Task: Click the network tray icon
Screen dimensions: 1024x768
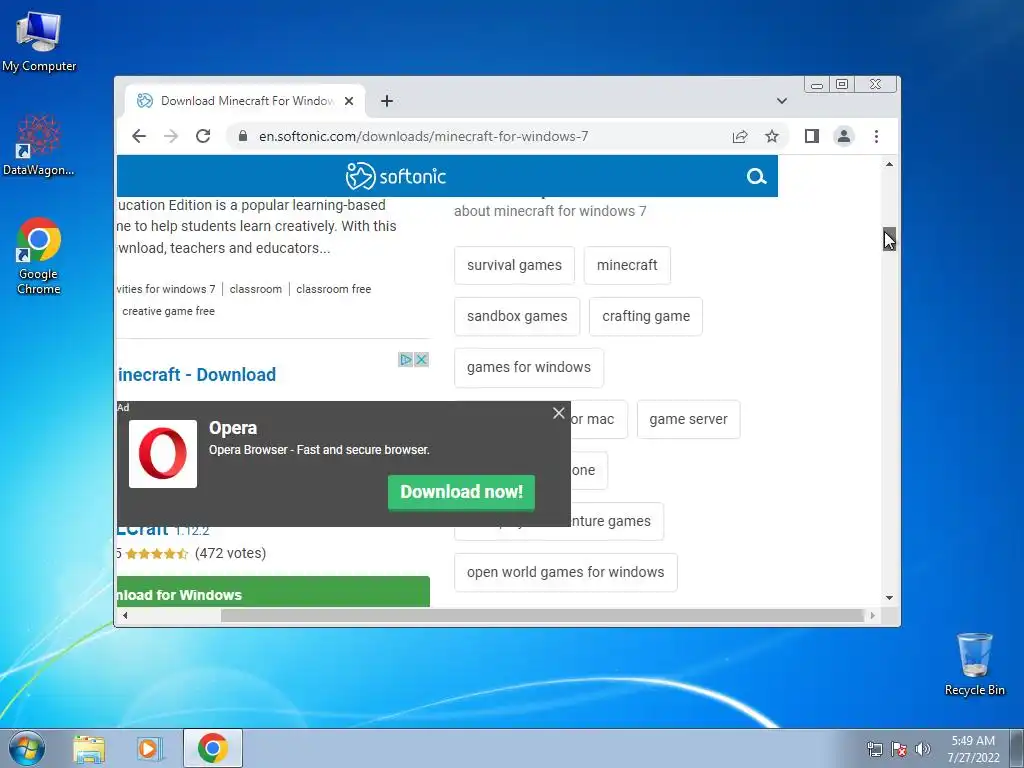Action: click(874, 749)
